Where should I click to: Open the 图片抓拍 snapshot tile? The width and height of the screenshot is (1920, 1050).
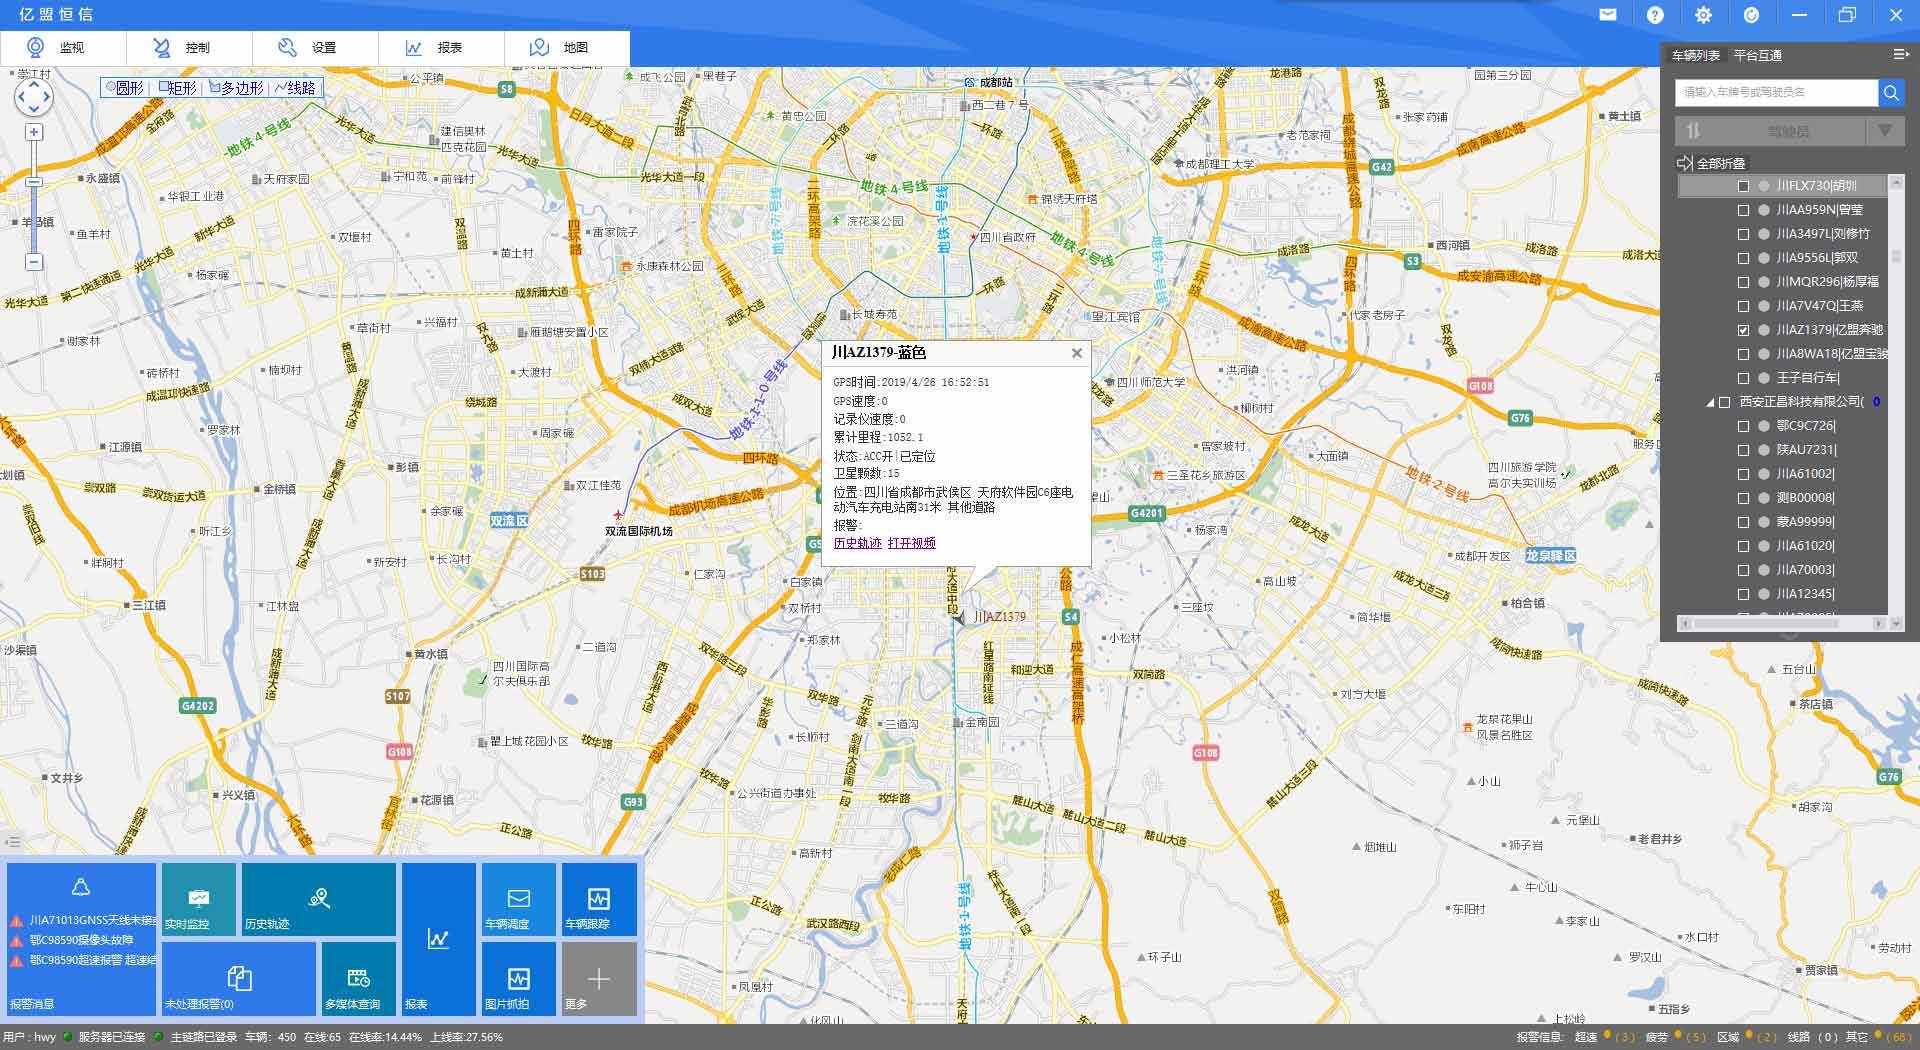pyautogui.click(x=519, y=979)
